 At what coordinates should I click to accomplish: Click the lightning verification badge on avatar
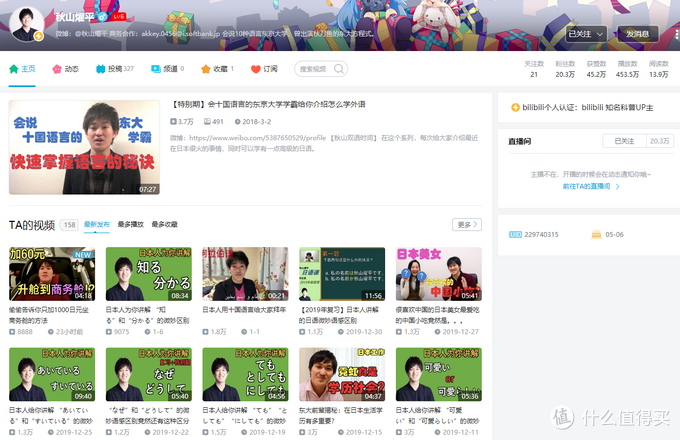click(x=39, y=36)
